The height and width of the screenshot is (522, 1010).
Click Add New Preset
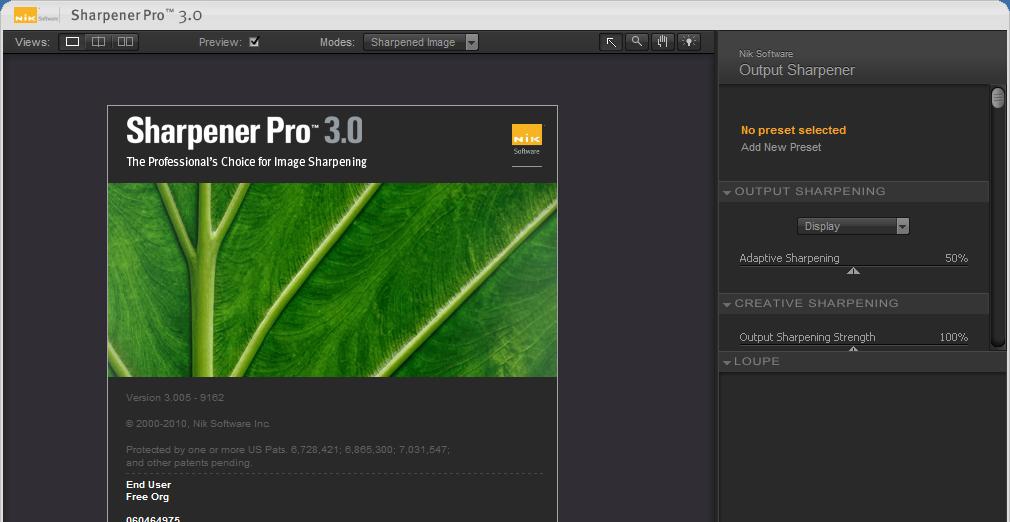click(781, 147)
